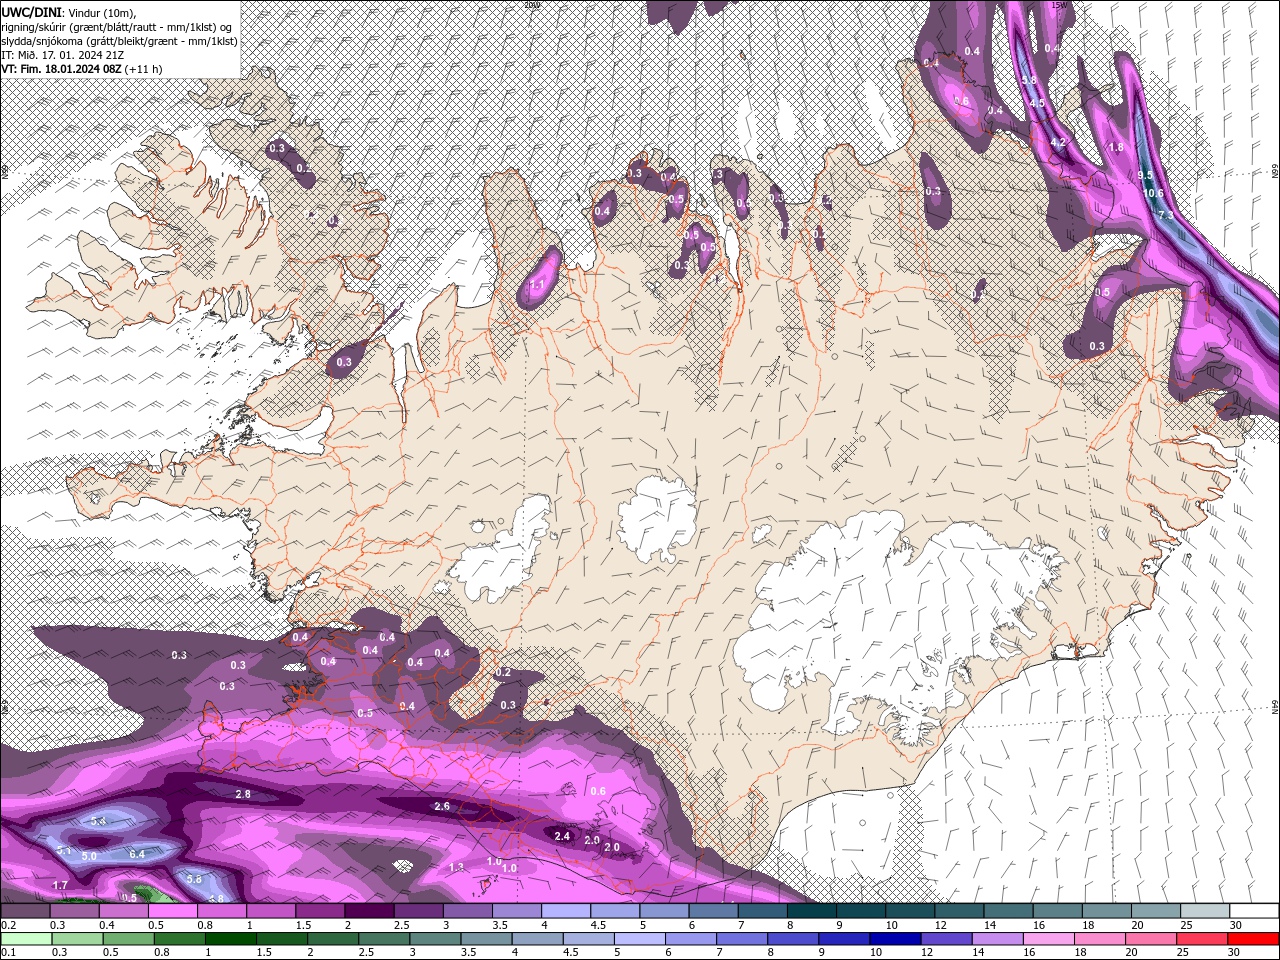Click the 1.1 precipitation value on the map

click(x=537, y=285)
